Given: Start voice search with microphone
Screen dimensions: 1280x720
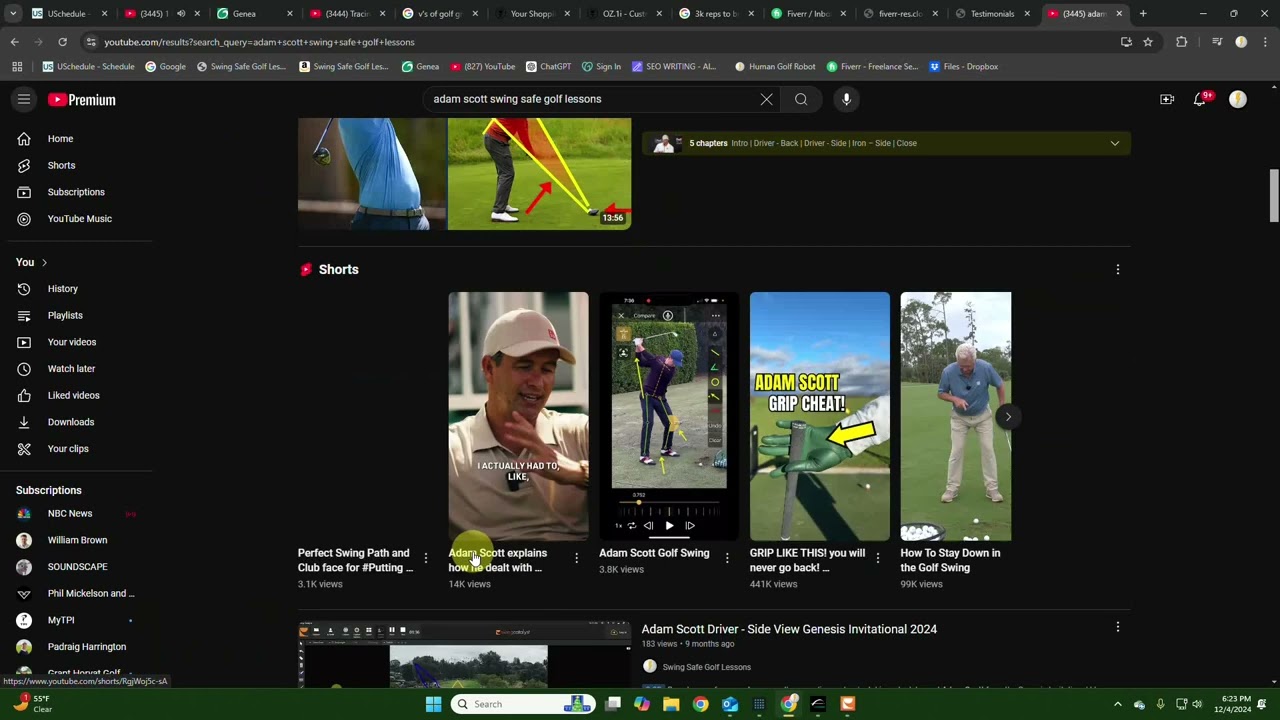Looking at the screenshot, I should (x=846, y=99).
